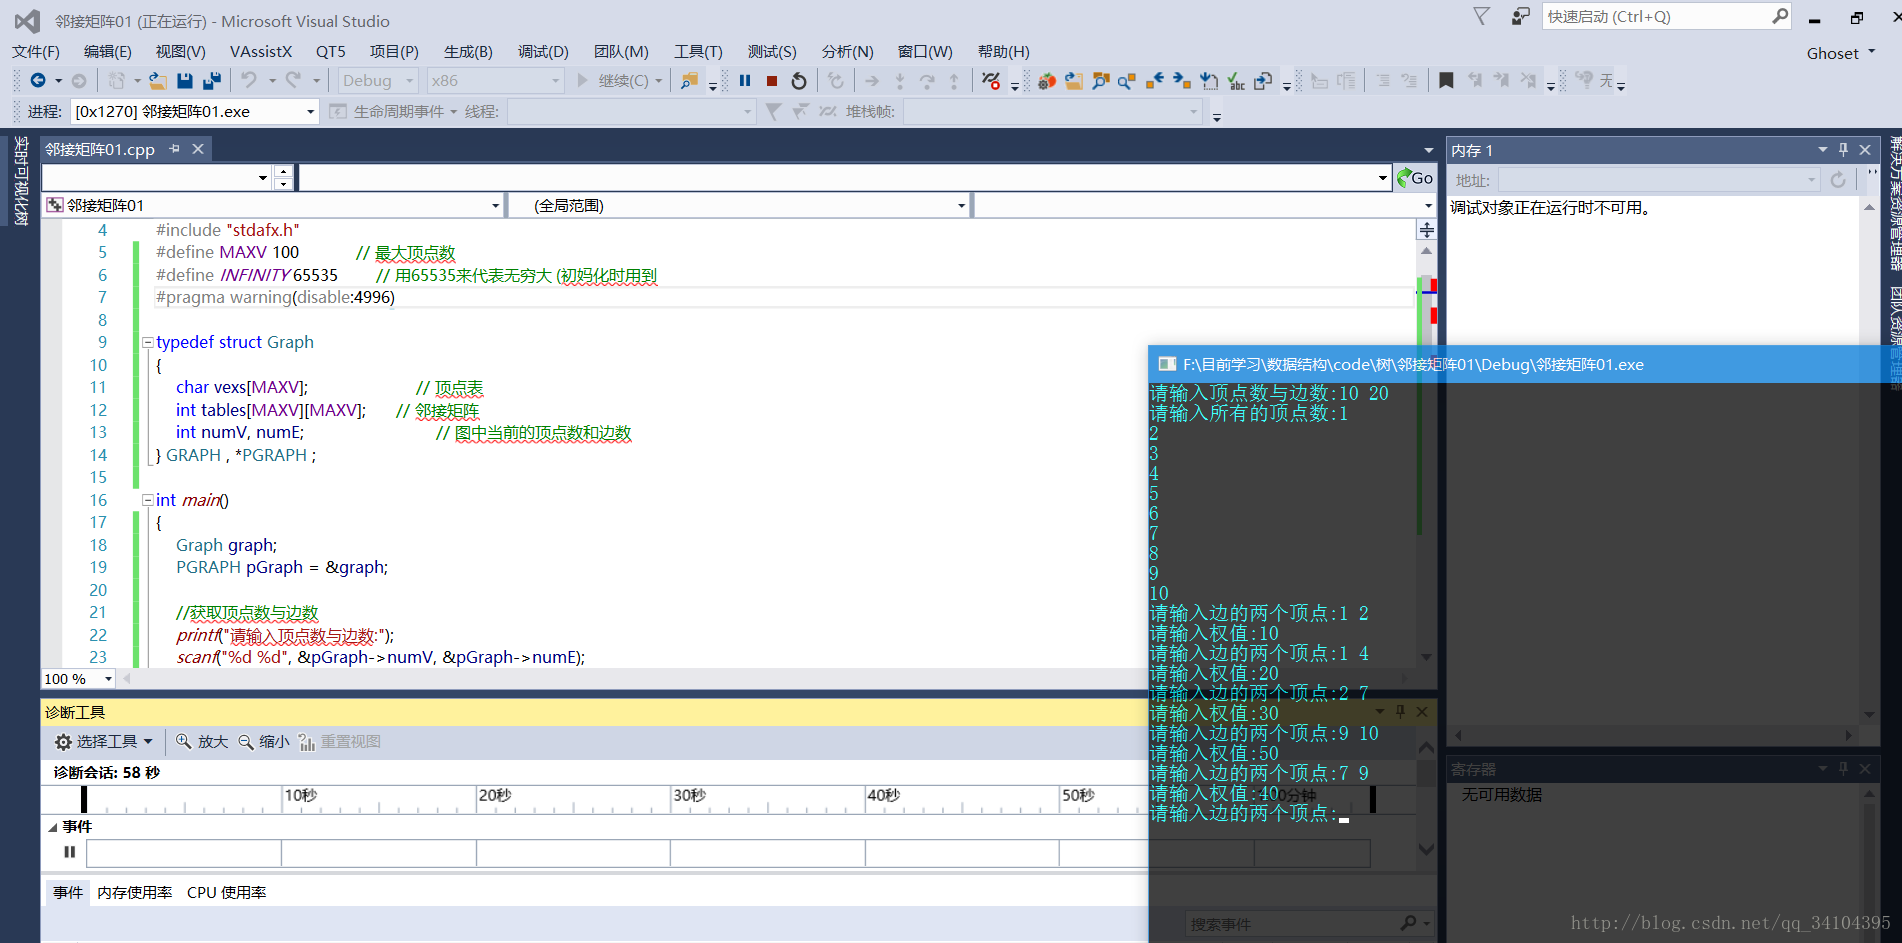Click the editor vertical scrollbar down arrow

pos(1427,657)
